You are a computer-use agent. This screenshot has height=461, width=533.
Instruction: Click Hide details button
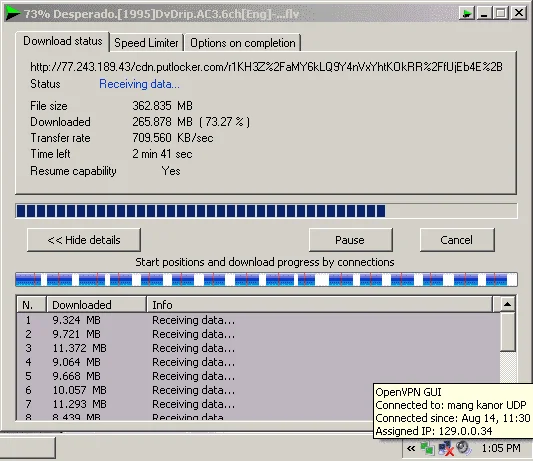tap(84, 240)
